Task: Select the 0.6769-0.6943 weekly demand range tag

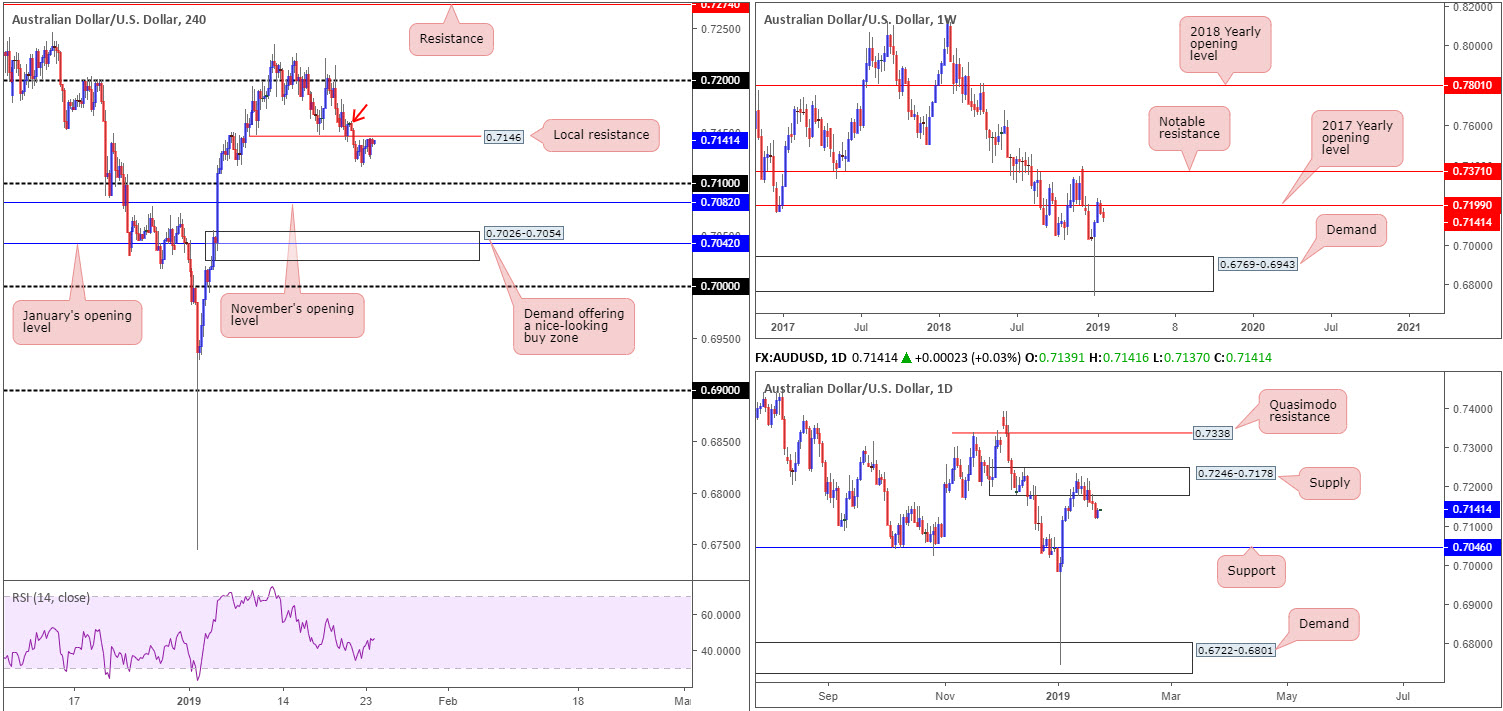Action: click(1259, 265)
